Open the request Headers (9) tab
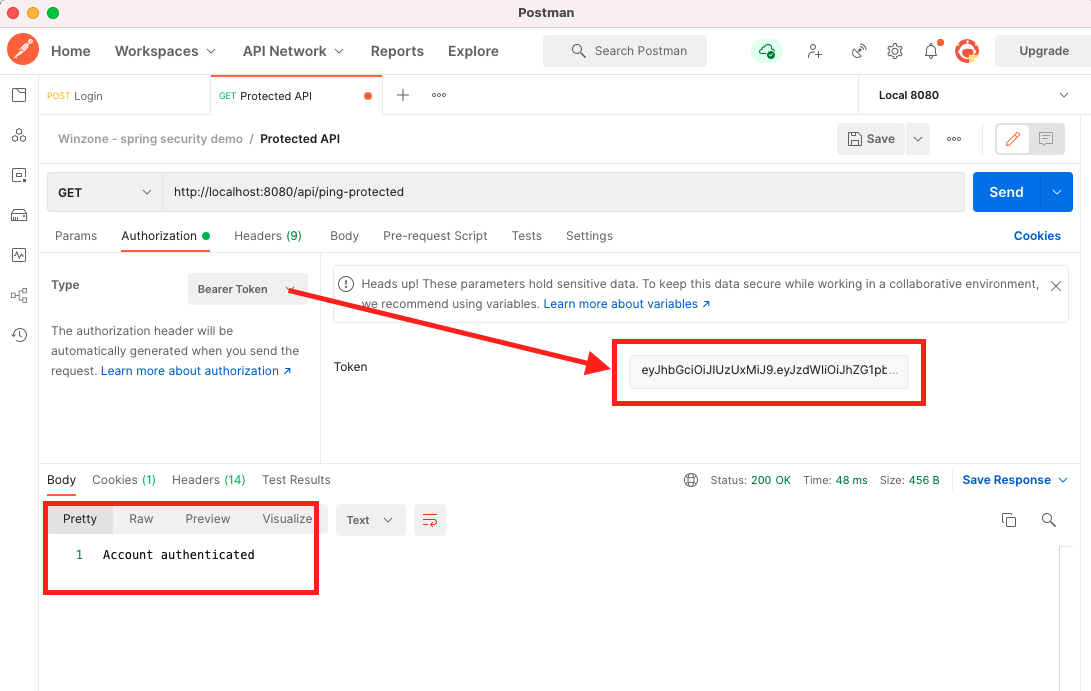The height and width of the screenshot is (691, 1091). coord(268,236)
